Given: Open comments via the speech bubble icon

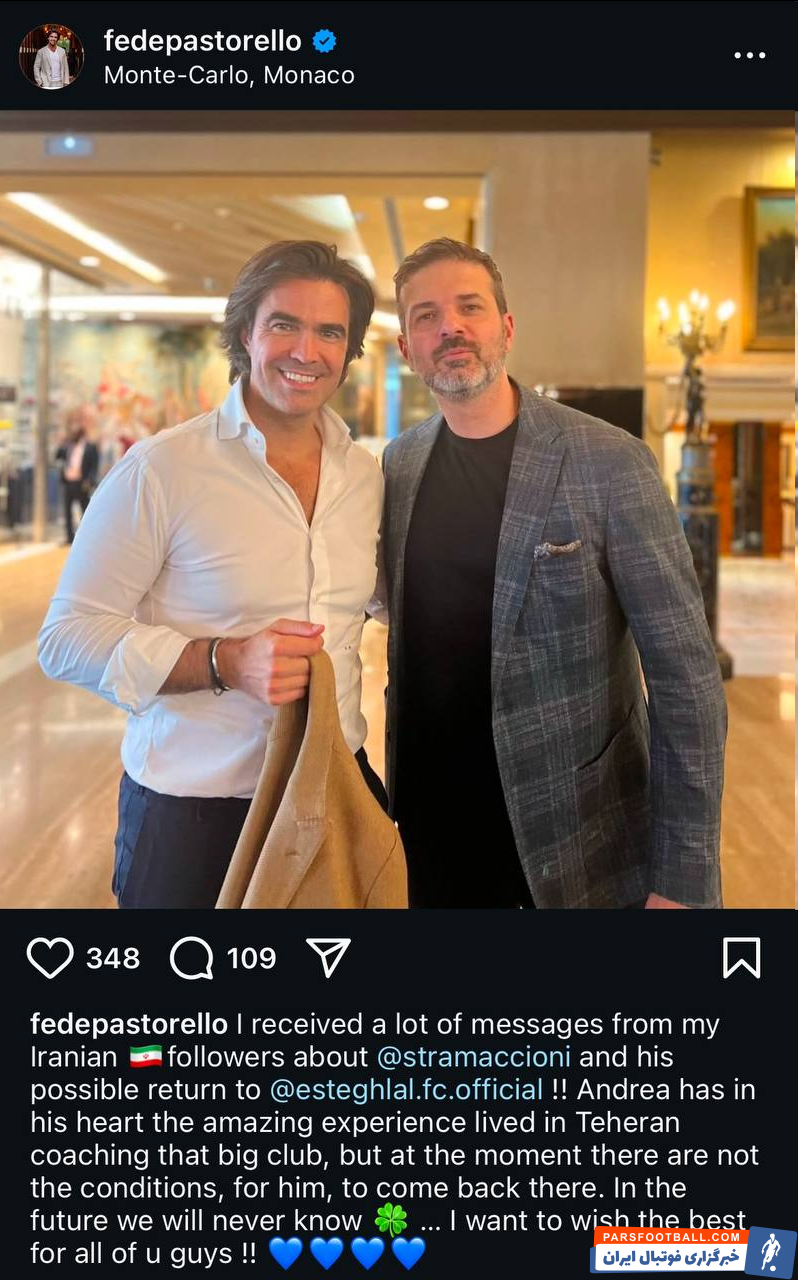Looking at the screenshot, I should point(191,958).
